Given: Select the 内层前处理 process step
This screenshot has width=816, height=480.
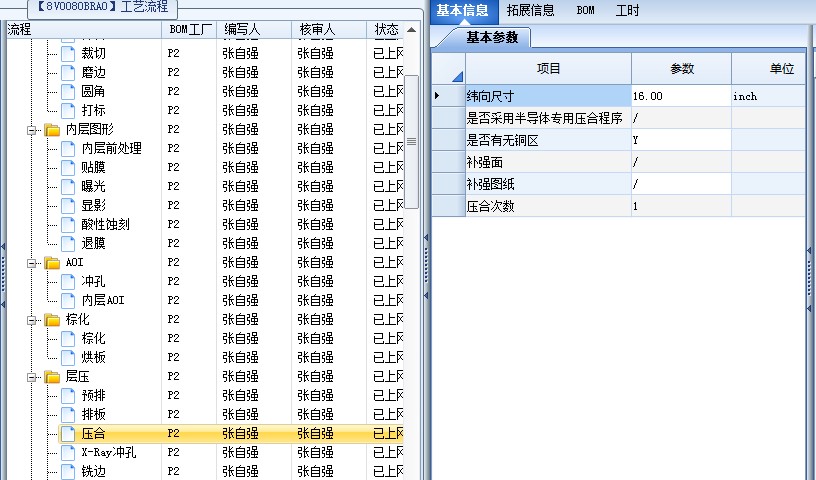Looking at the screenshot, I should (112, 148).
